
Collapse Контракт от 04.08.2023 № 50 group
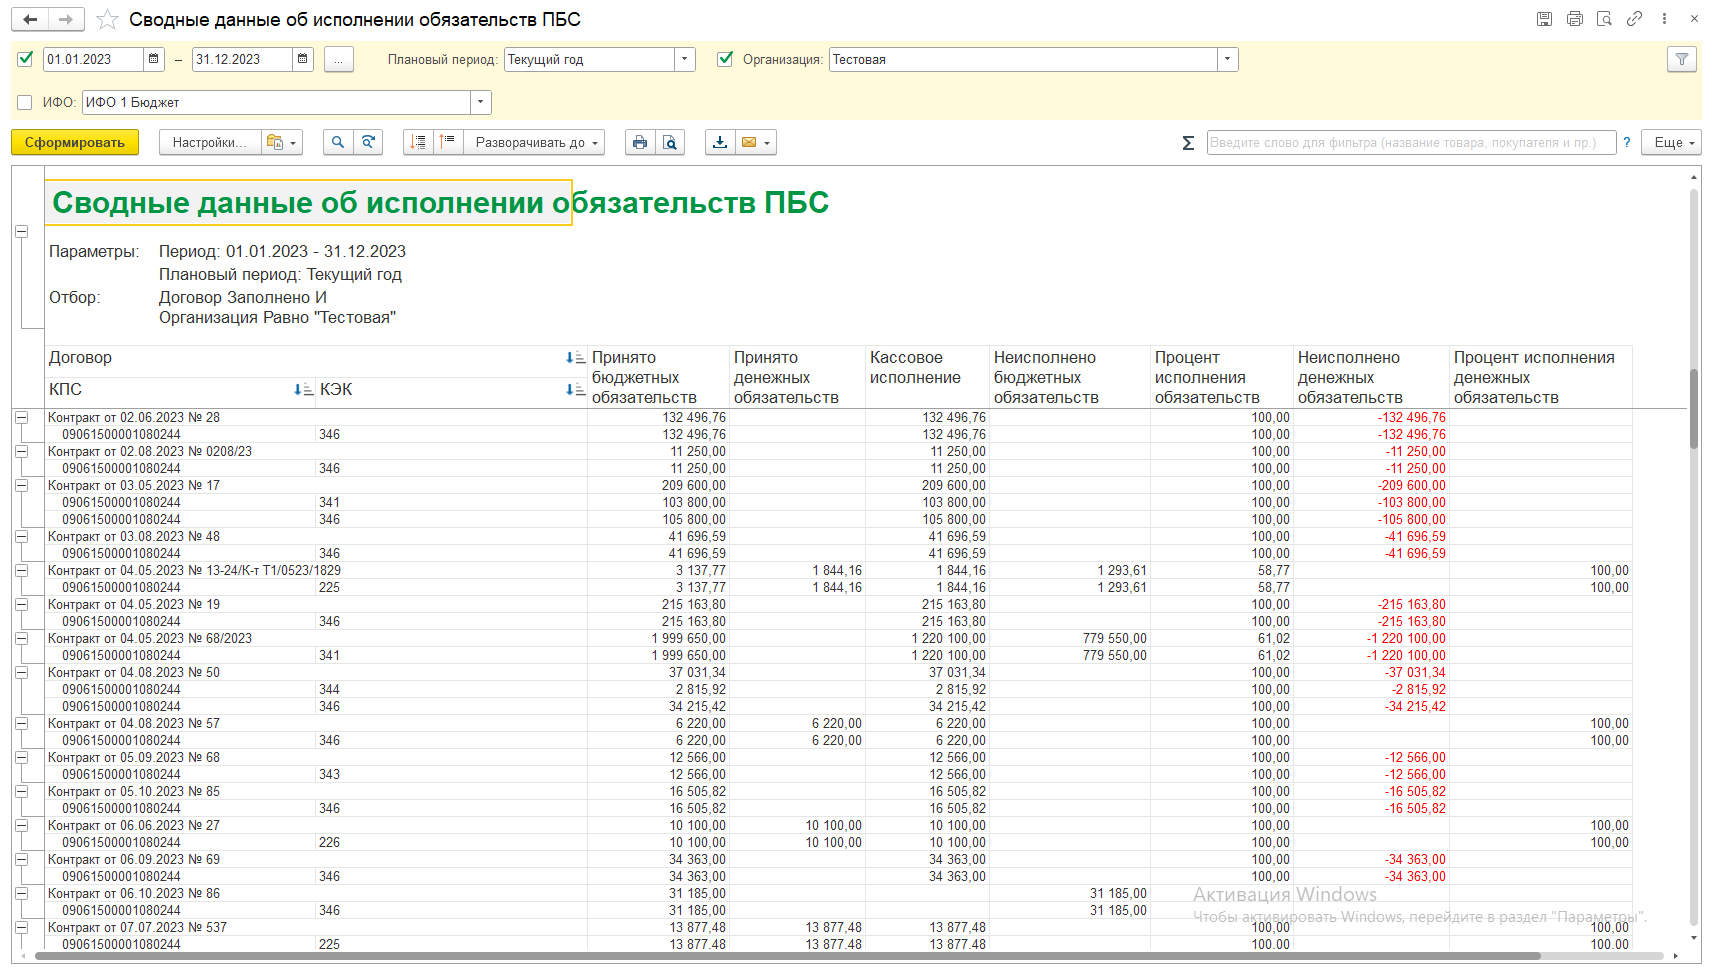pos(21,673)
